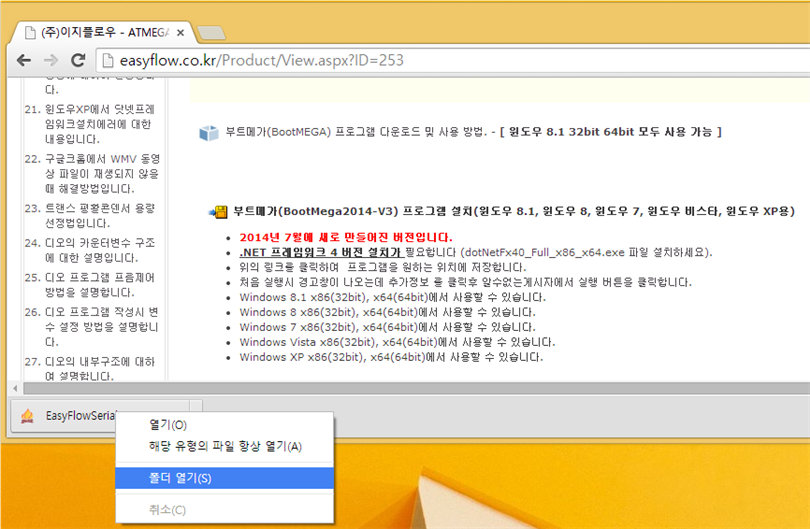Click the 부트메가(BootMega2014-V3) 프로그램 설치 title
Viewport: 810px width, 529px height.
[513, 211]
